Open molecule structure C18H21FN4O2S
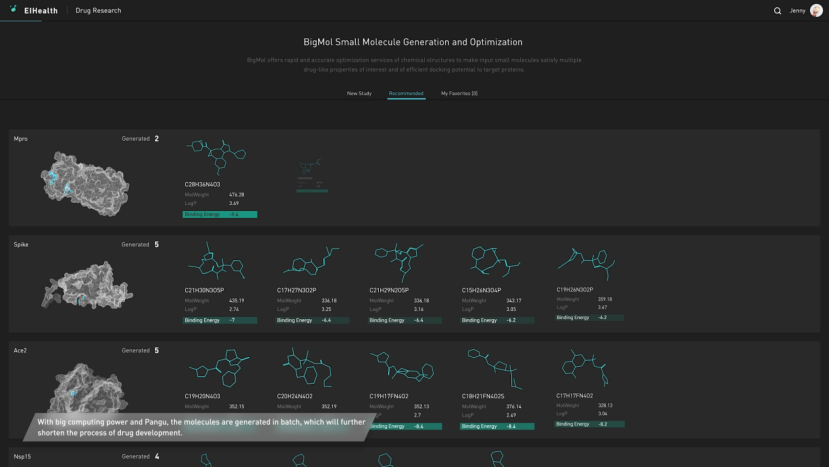The image size is (830, 467). click(x=495, y=369)
